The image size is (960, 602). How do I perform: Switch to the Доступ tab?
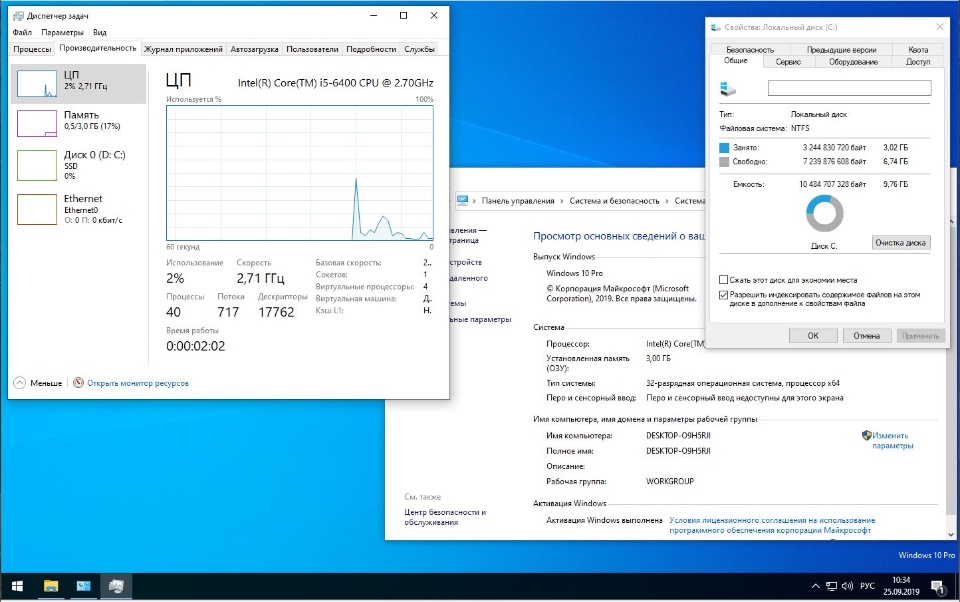click(x=918, y=62)
